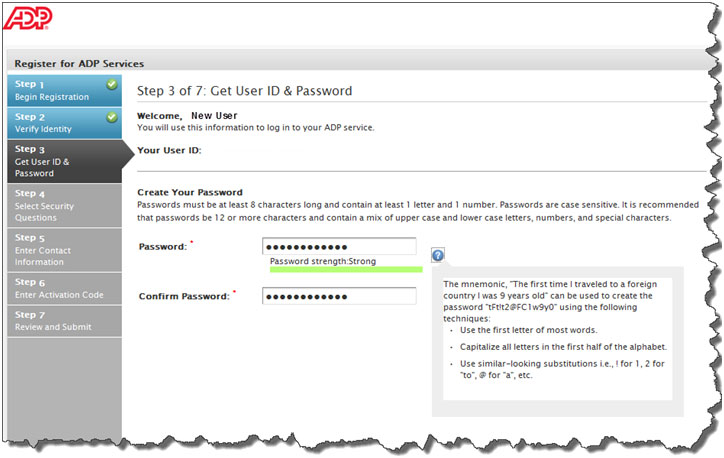
Task: Focus the Password input field
Action: pyautogui.click(x=339, y=247)
